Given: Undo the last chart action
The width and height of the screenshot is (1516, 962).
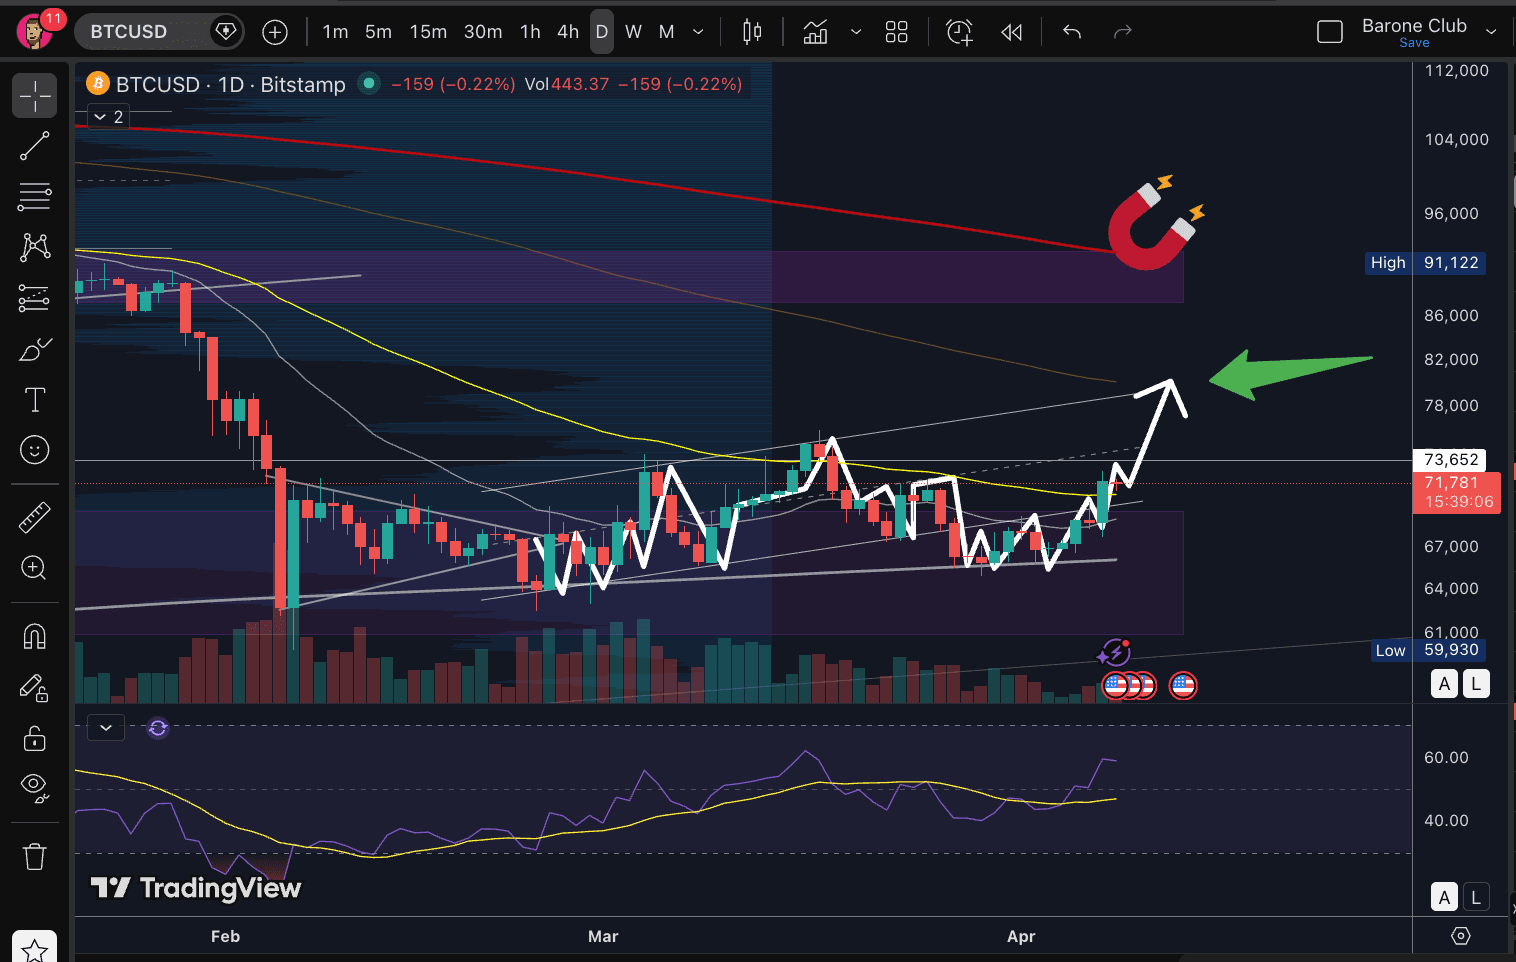Looking at the screenshot, I should [1071, 31].
